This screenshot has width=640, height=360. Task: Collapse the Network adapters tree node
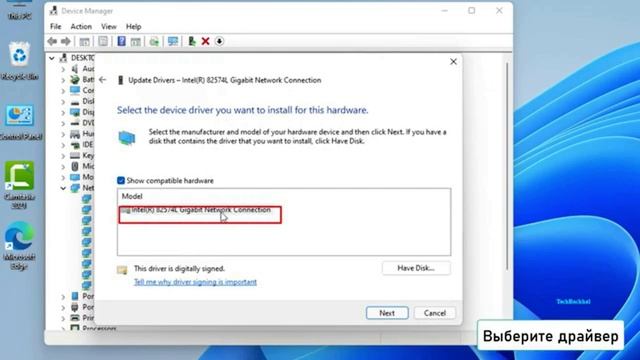(x=63, y=188)
